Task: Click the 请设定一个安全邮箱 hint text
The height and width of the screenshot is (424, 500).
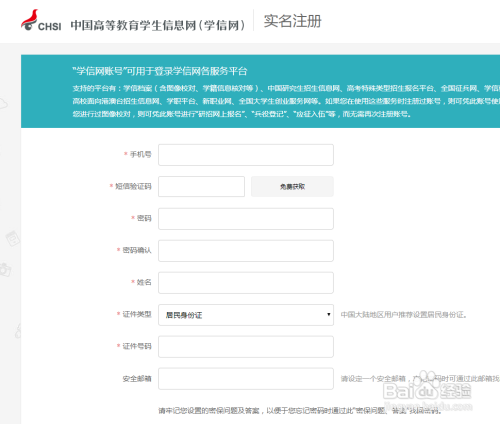Action: (x=420, y=379)
